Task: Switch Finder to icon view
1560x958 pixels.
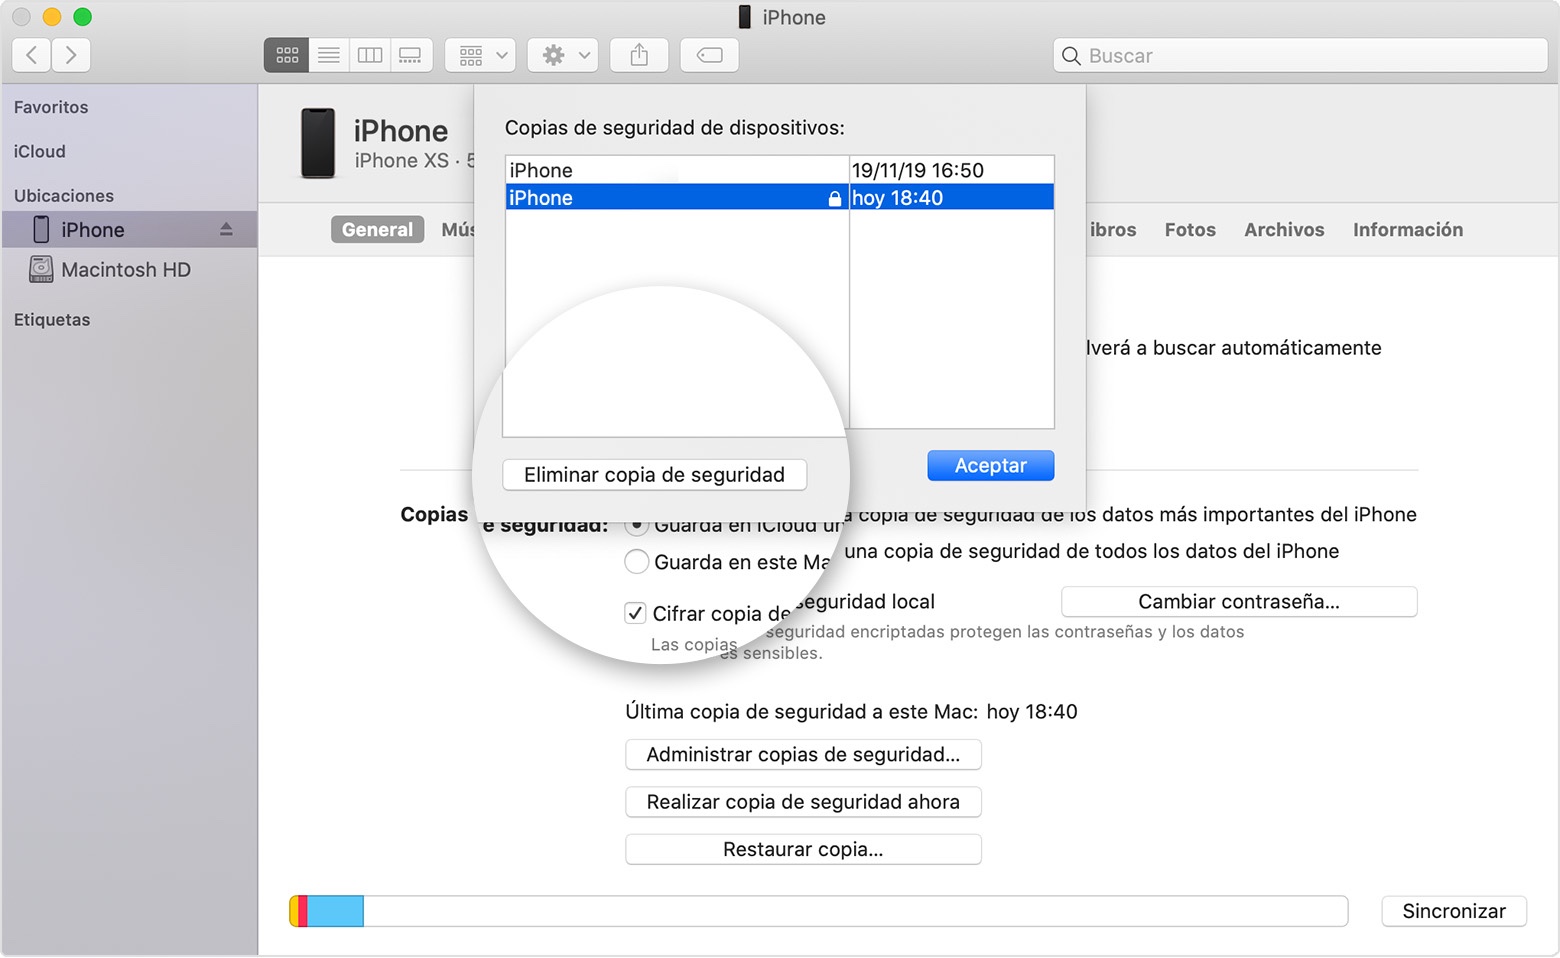Action: pos(287,55)
